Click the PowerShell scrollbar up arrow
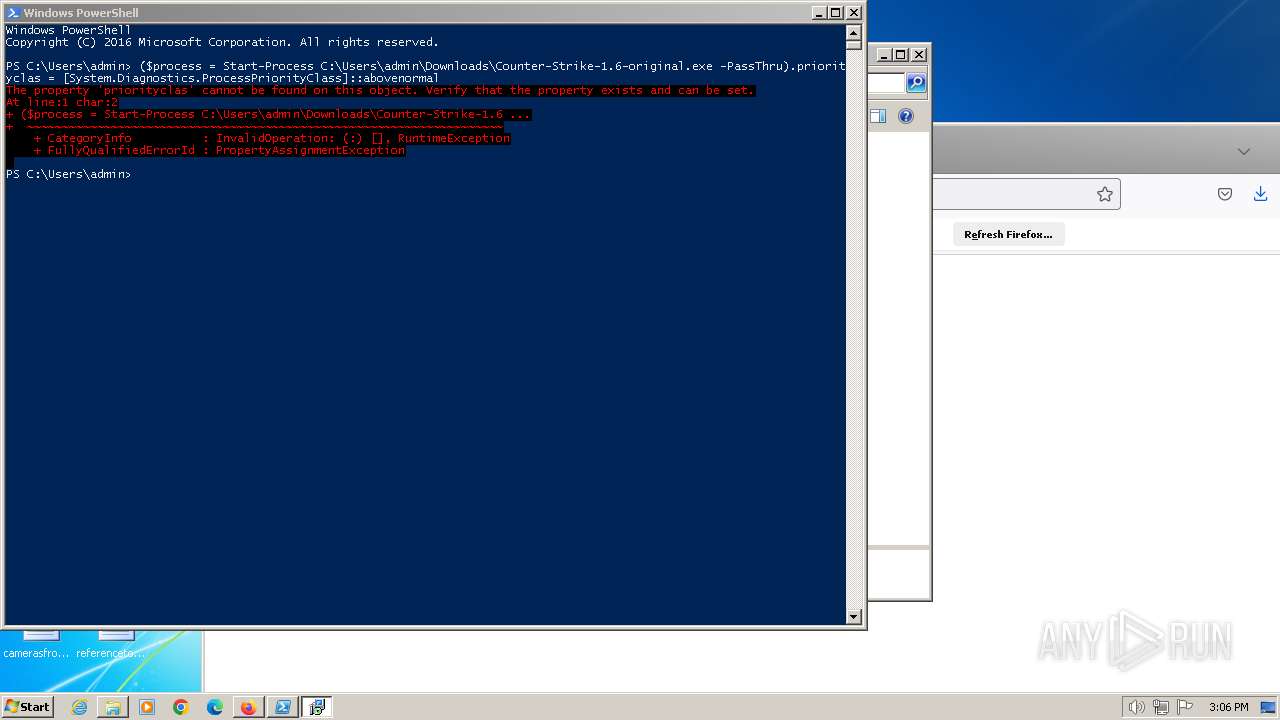Viewport: 1280px width, 720px height. [854, 31]
